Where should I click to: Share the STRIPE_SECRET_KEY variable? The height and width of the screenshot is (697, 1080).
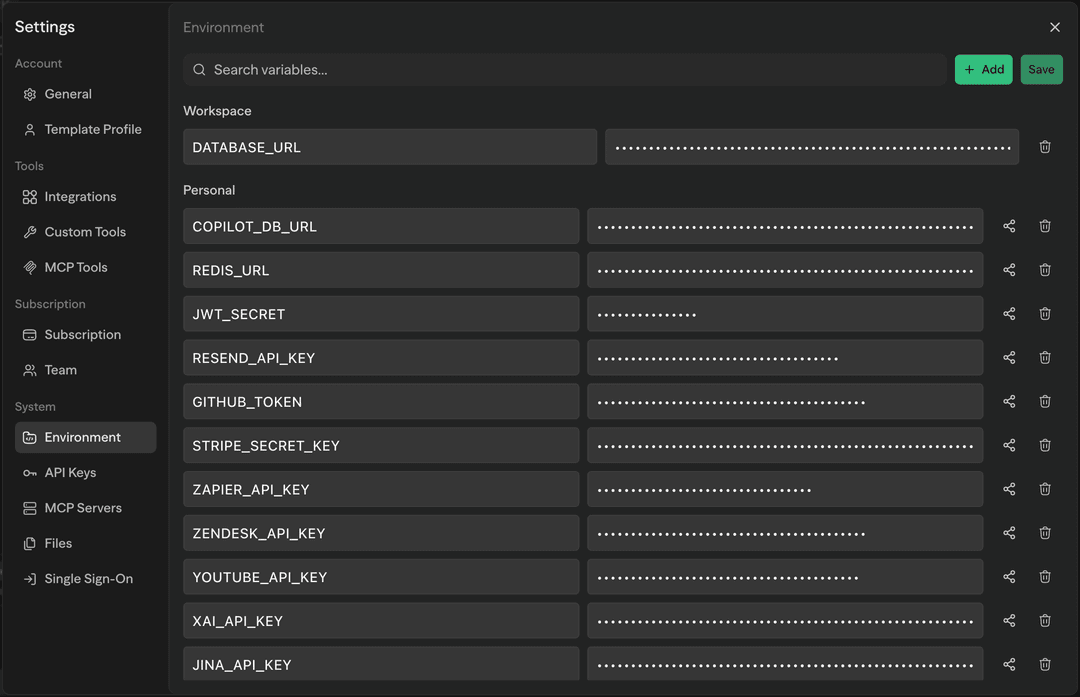click(1009, 445)
